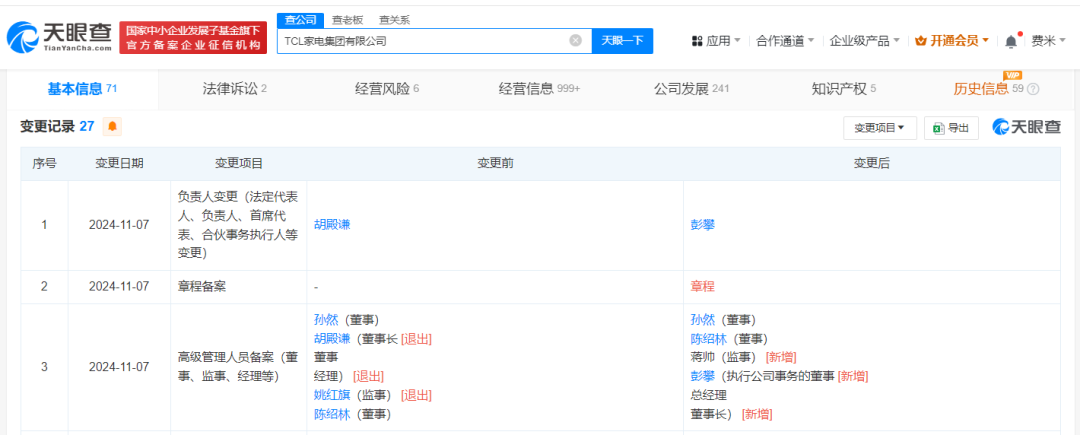The image size is (1080, 435).
Task: Open 姚红旗 (监事) link
Action: click(332, 395)
